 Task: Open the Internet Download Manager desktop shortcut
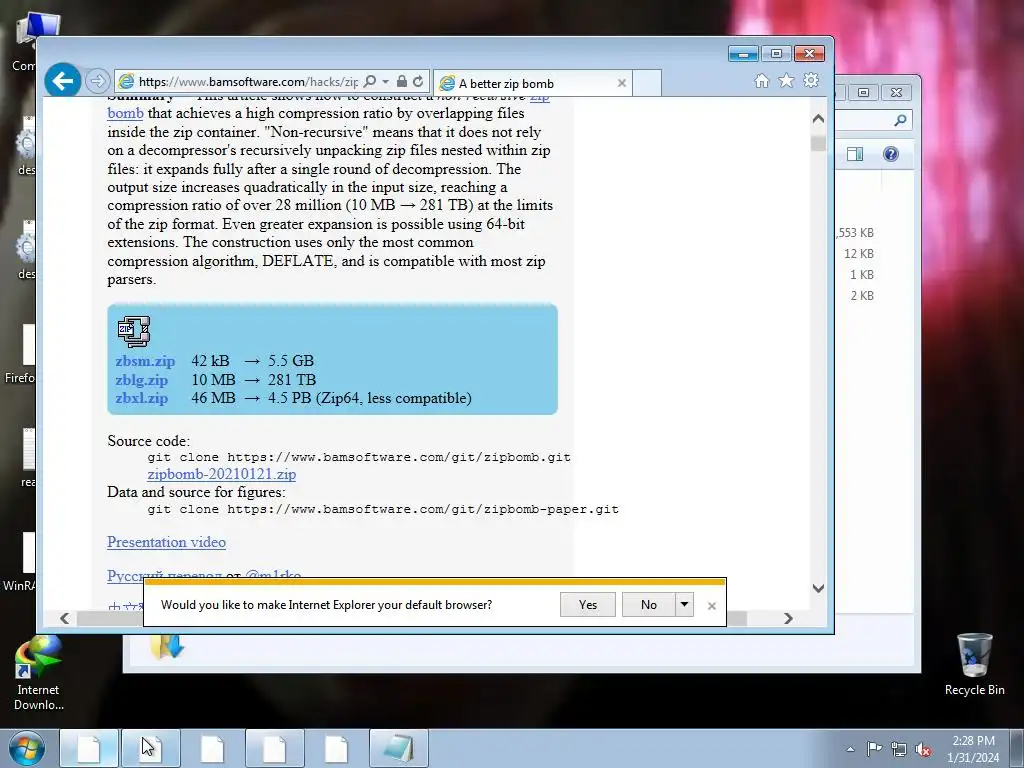[38, 674]
